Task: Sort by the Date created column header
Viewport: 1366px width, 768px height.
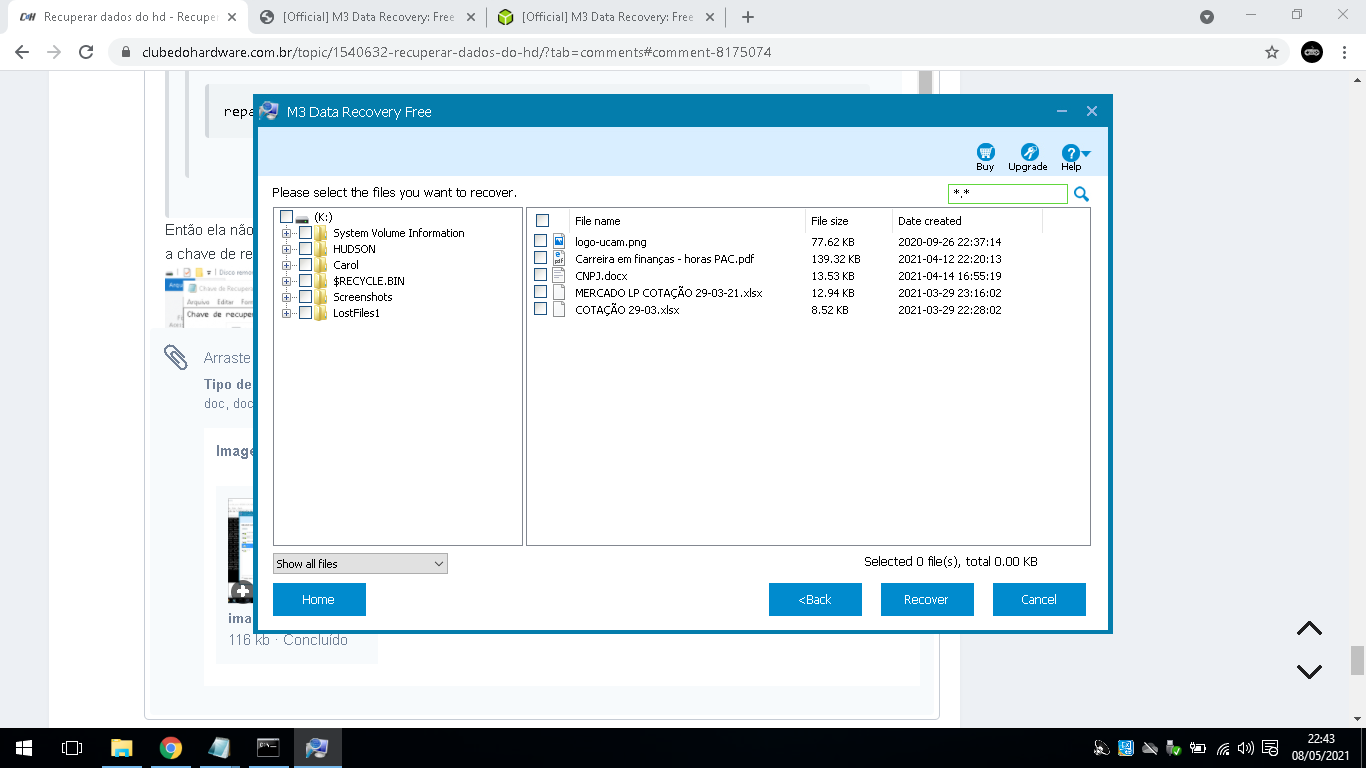Action: (966, 221)
